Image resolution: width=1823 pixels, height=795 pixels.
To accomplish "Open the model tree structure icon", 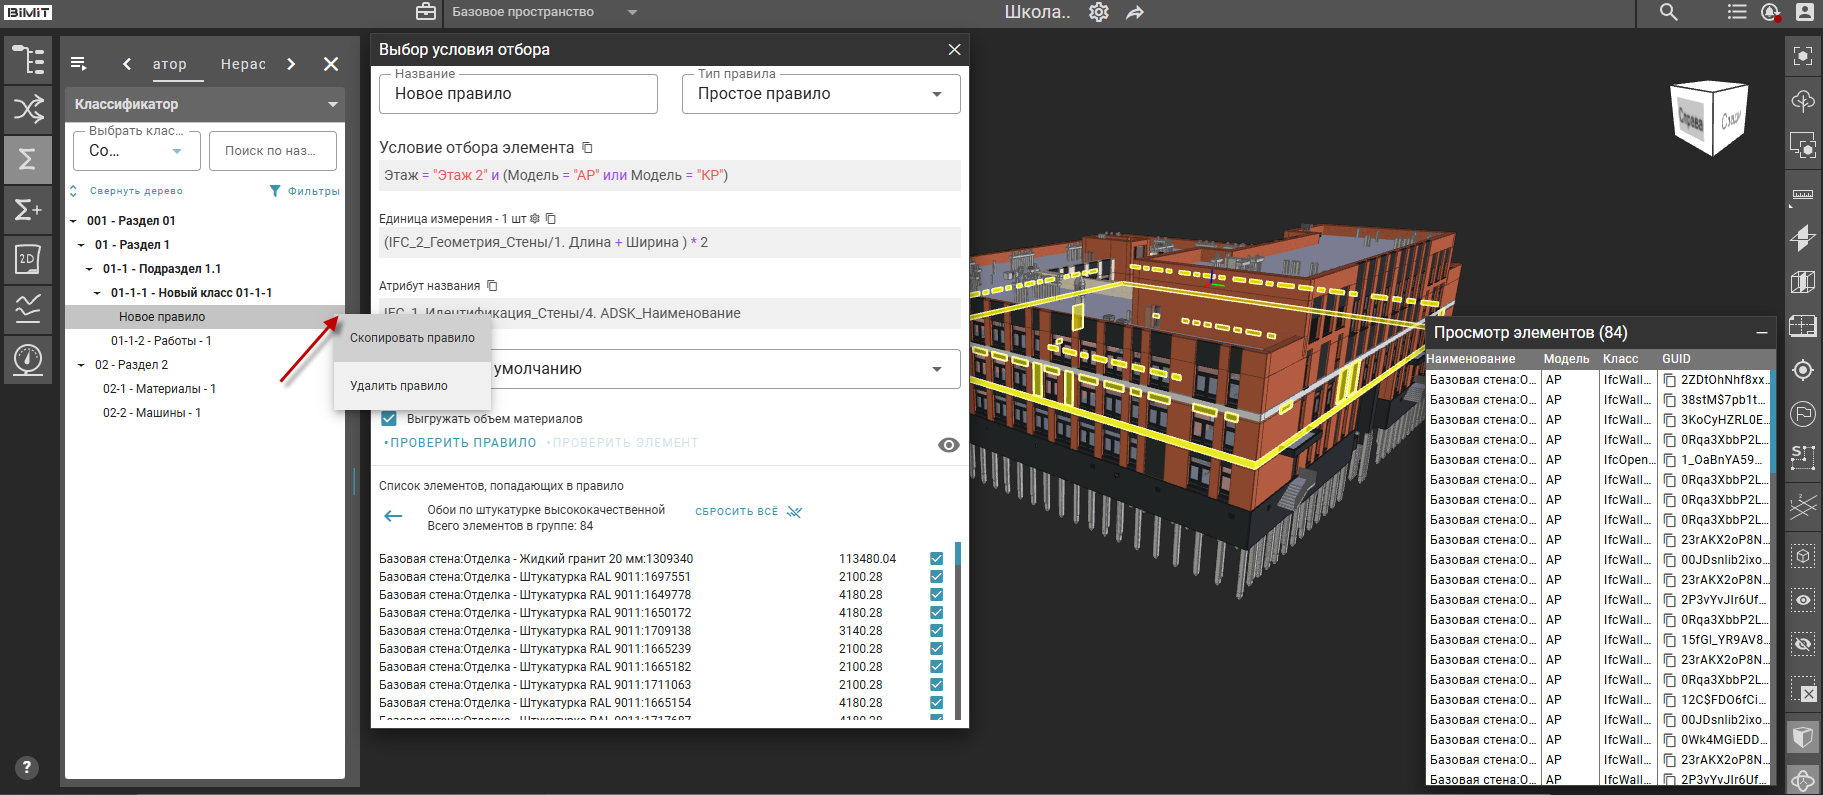I will click(x=28, y=60).
